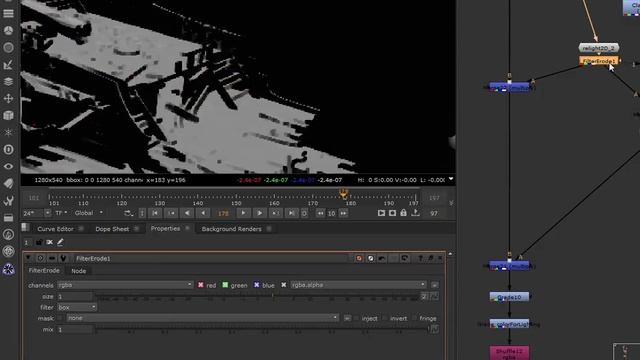
Task: Open the channels rgba dropdown
Action: 125,285
